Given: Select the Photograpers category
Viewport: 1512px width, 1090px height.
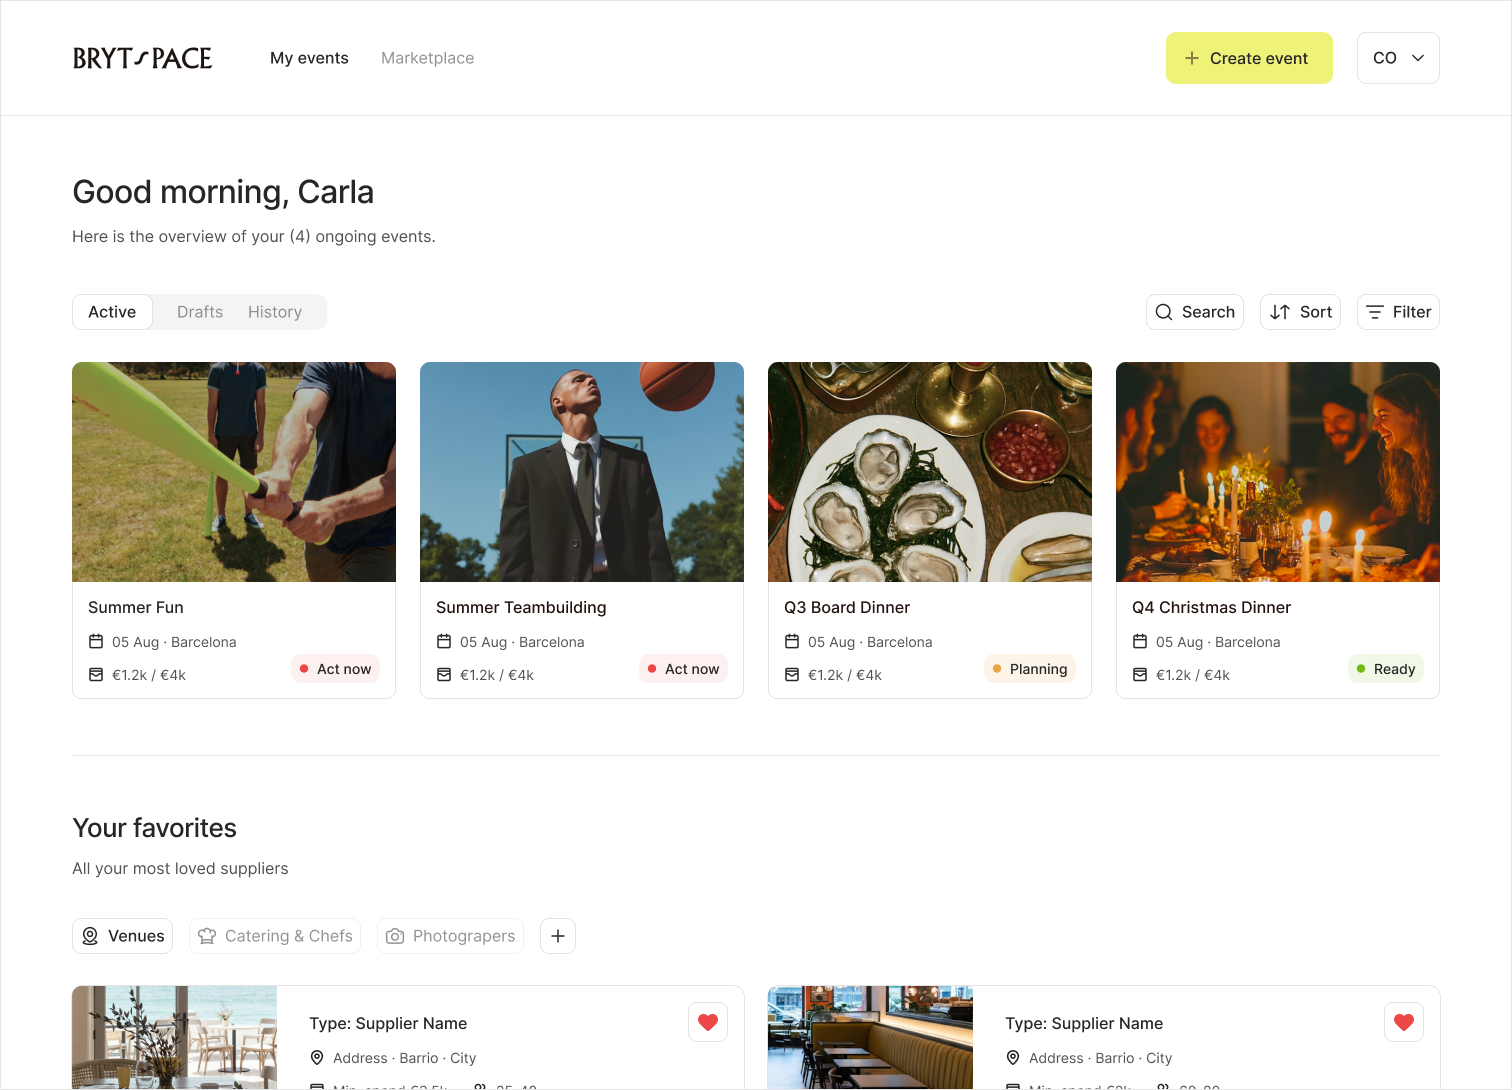Looking at the screenshot, I should [x=450, y=936].
